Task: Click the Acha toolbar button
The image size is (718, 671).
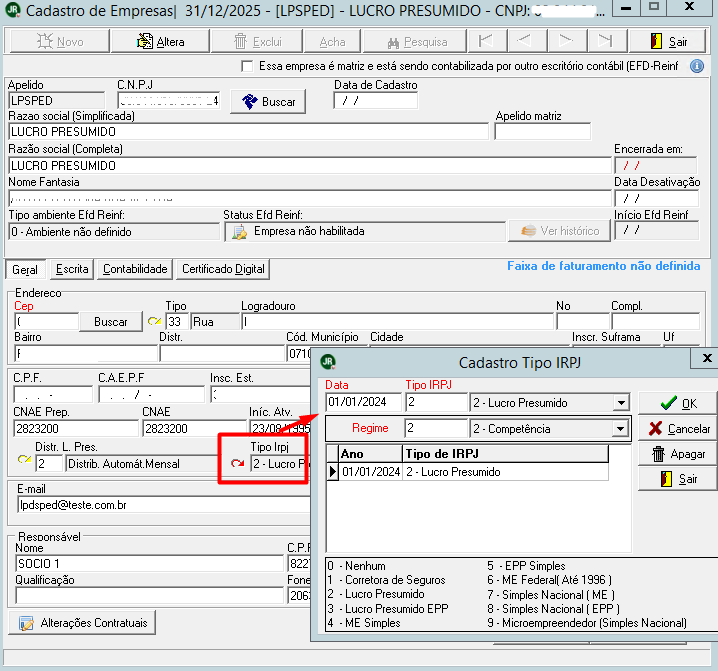Action: click(x=332, y=42)
